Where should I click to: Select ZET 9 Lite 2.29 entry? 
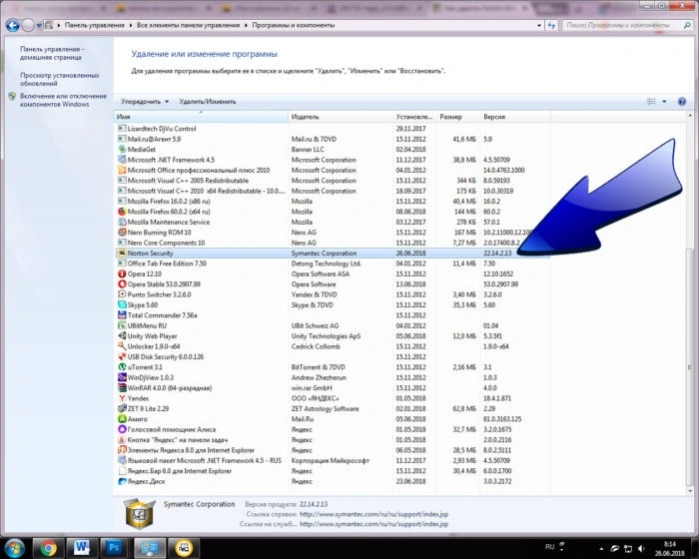332,408
